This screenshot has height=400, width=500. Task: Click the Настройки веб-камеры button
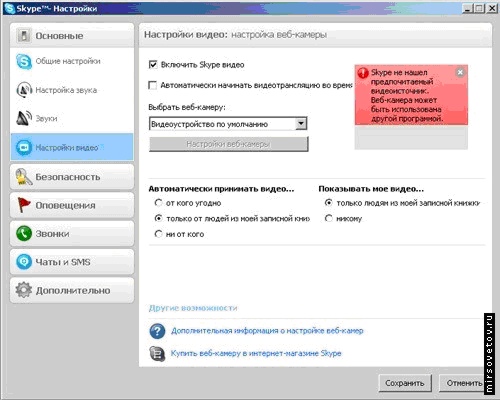click(229, 144)
